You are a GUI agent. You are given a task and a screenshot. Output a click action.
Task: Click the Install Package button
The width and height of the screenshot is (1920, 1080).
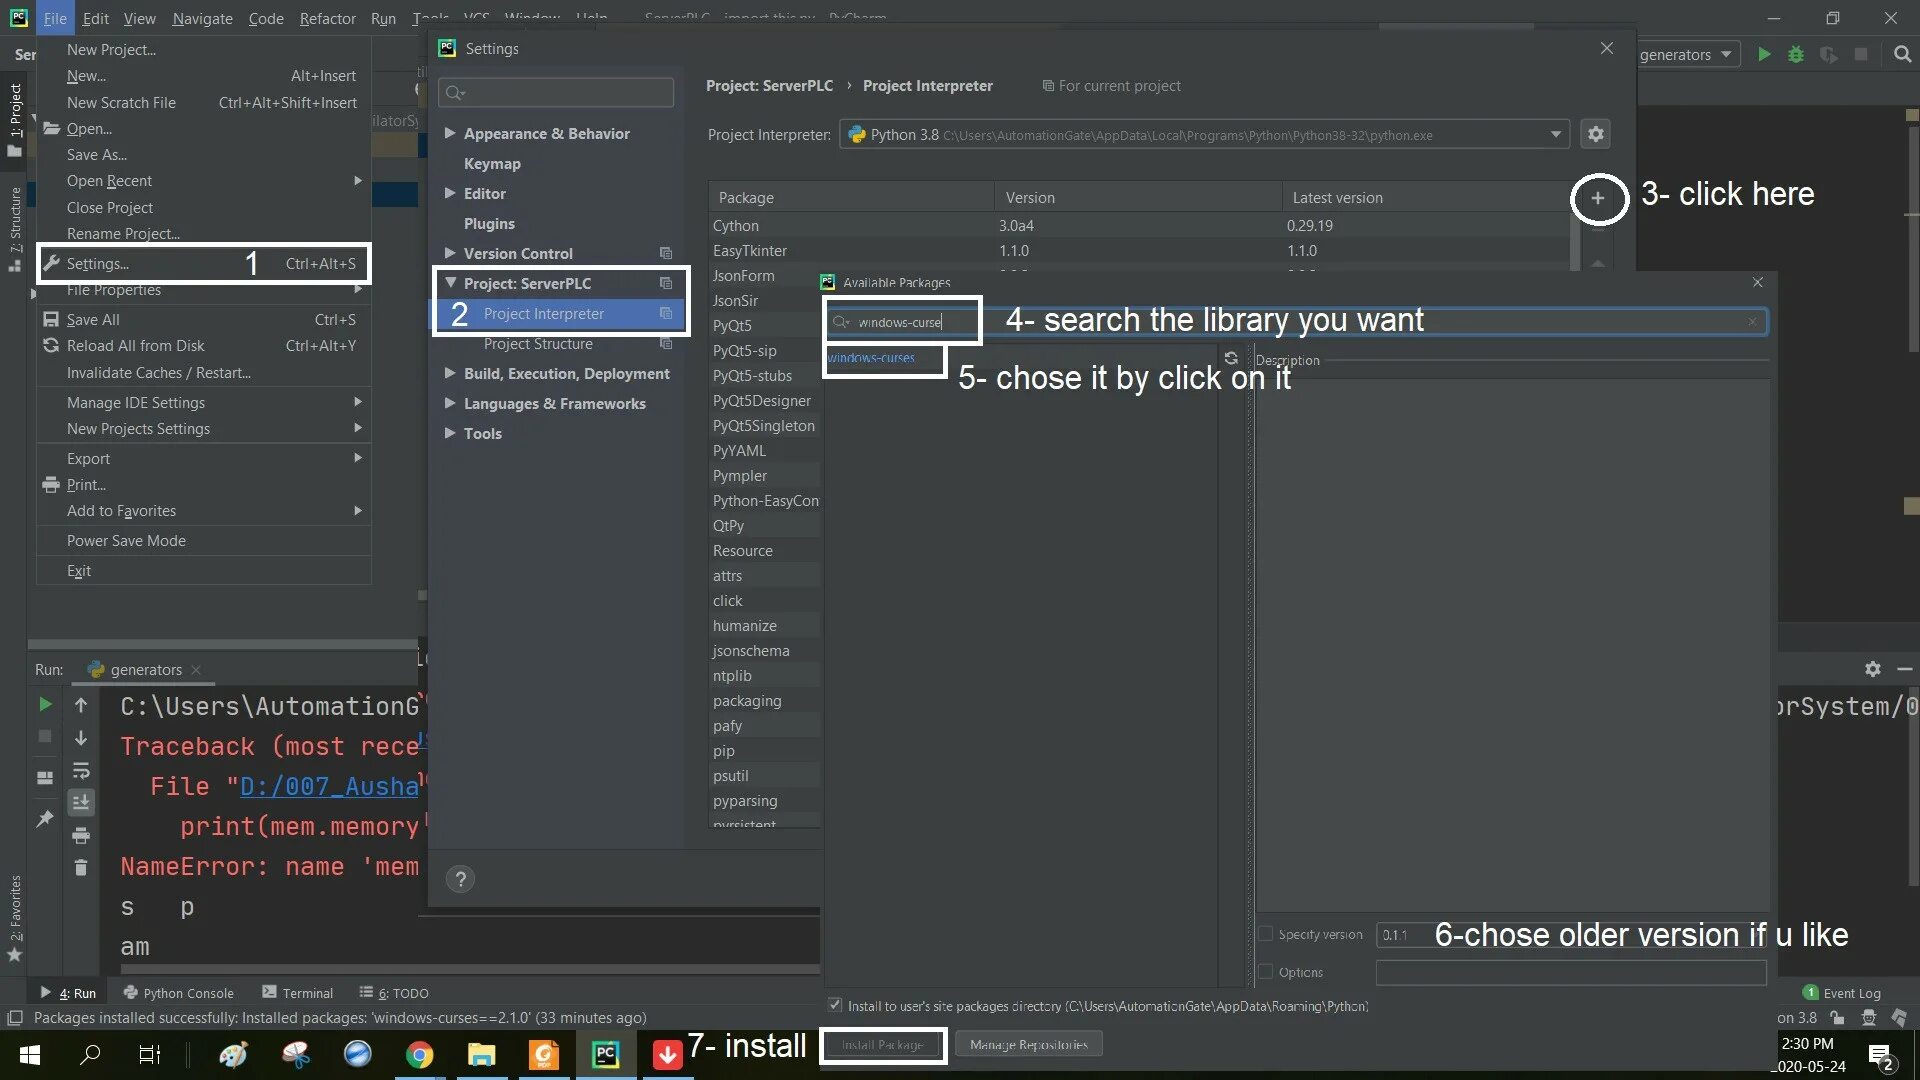pyautogui.click(x=882, y=1045)
